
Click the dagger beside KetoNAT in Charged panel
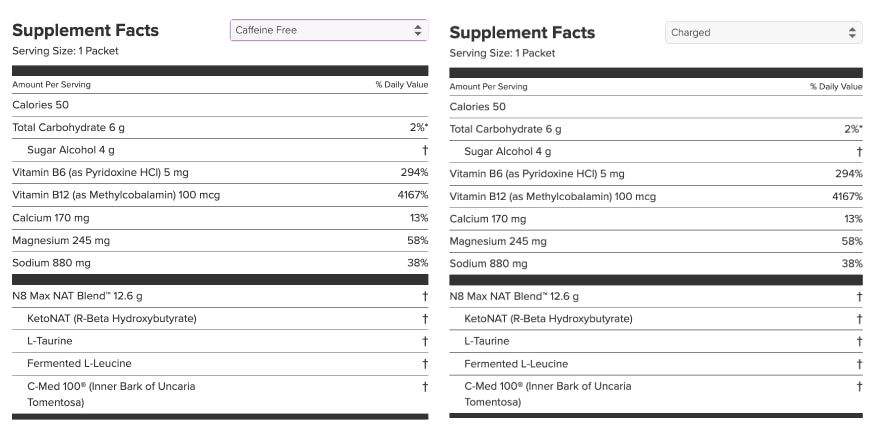pos(858,319)
